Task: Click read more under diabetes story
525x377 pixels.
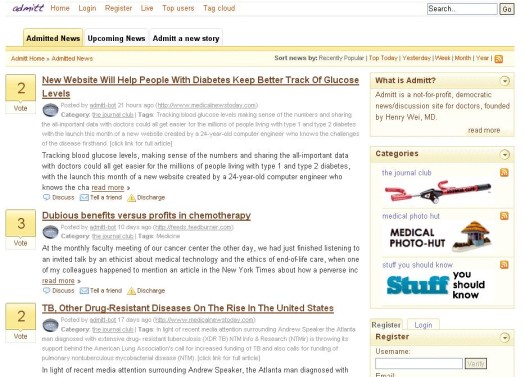Action: [x=108, y=187]
